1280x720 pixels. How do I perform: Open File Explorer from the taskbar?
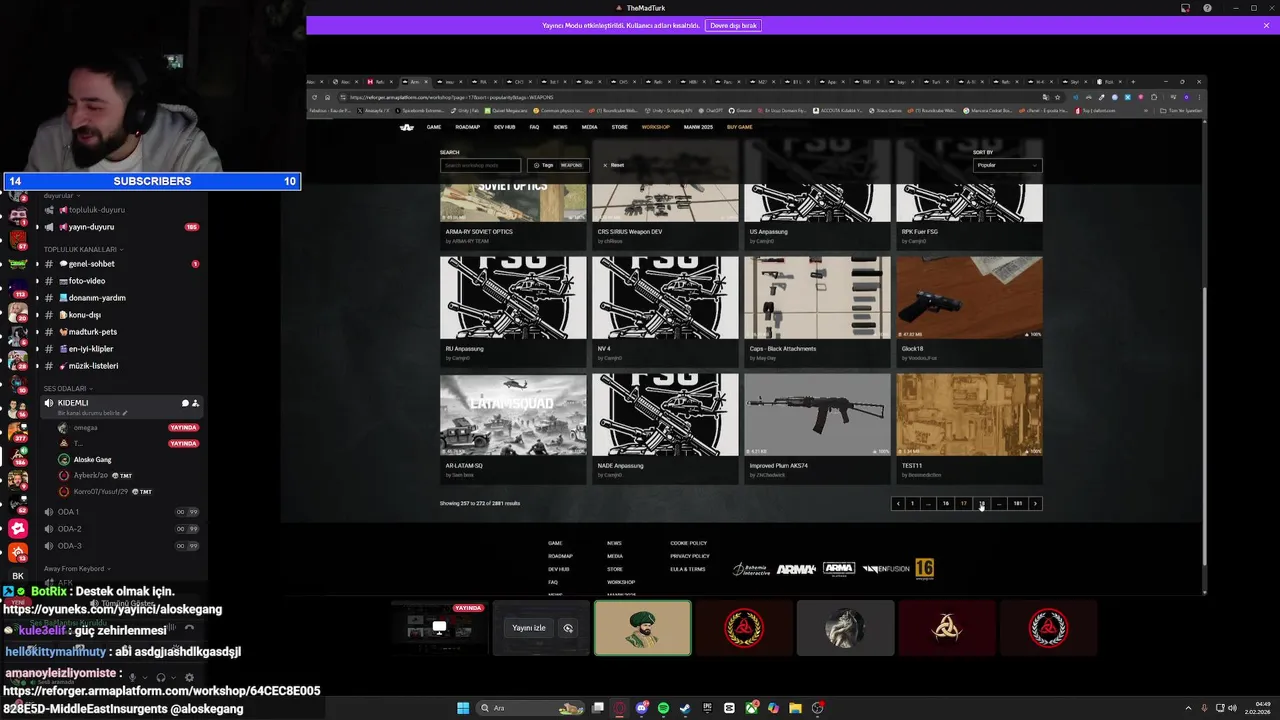click(795, 708)
